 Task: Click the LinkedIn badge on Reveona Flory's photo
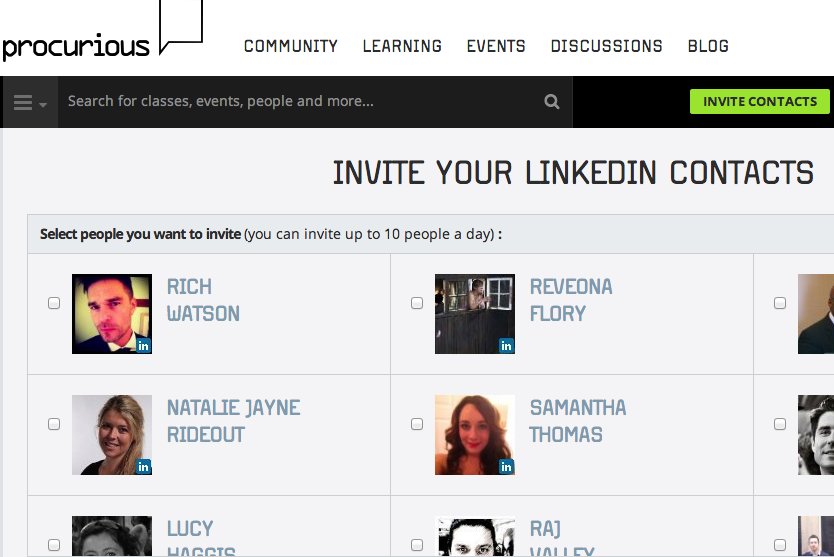tap(506, 346)
